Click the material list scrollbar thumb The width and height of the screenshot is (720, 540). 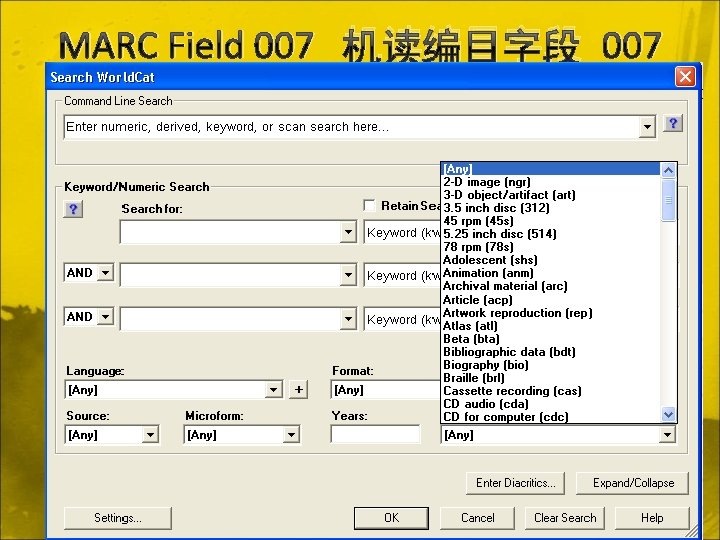tap(669, 200)
